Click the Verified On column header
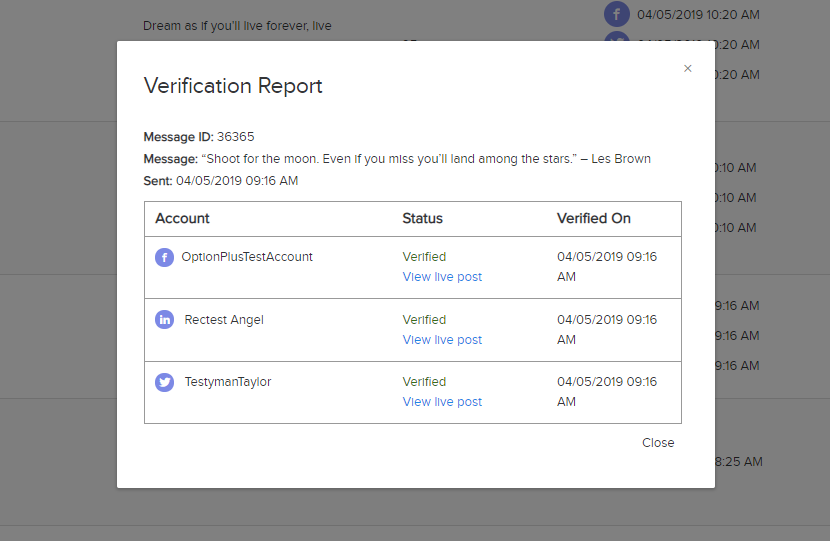The height and width of the screenshot is (541, 830). [x=594, y=218]
